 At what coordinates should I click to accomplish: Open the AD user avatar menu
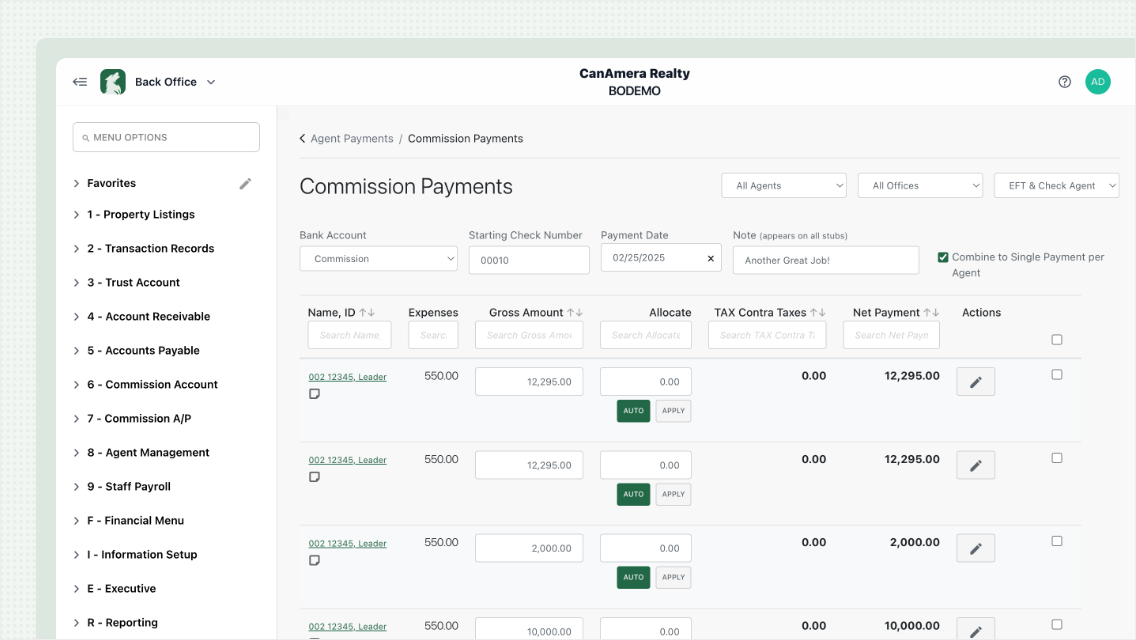coord(1098,82)
